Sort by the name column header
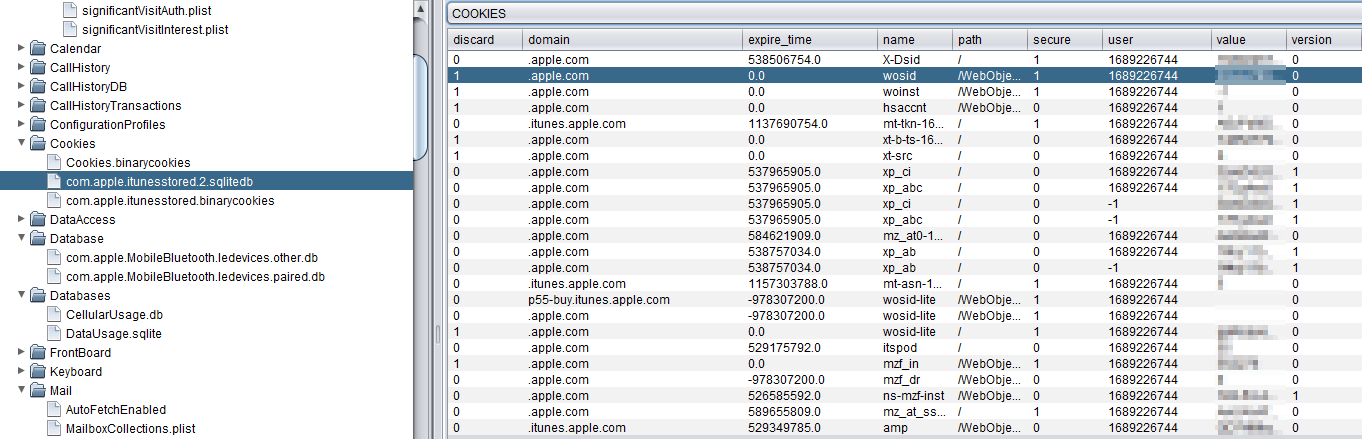This screenshot has width=1362, height=439. [x=915, y=40]
